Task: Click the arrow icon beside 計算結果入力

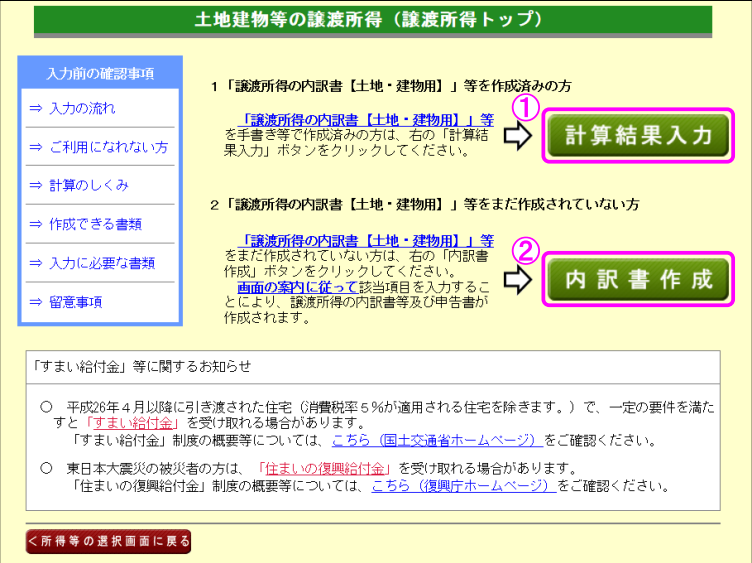Action: (x=519, y=137)
